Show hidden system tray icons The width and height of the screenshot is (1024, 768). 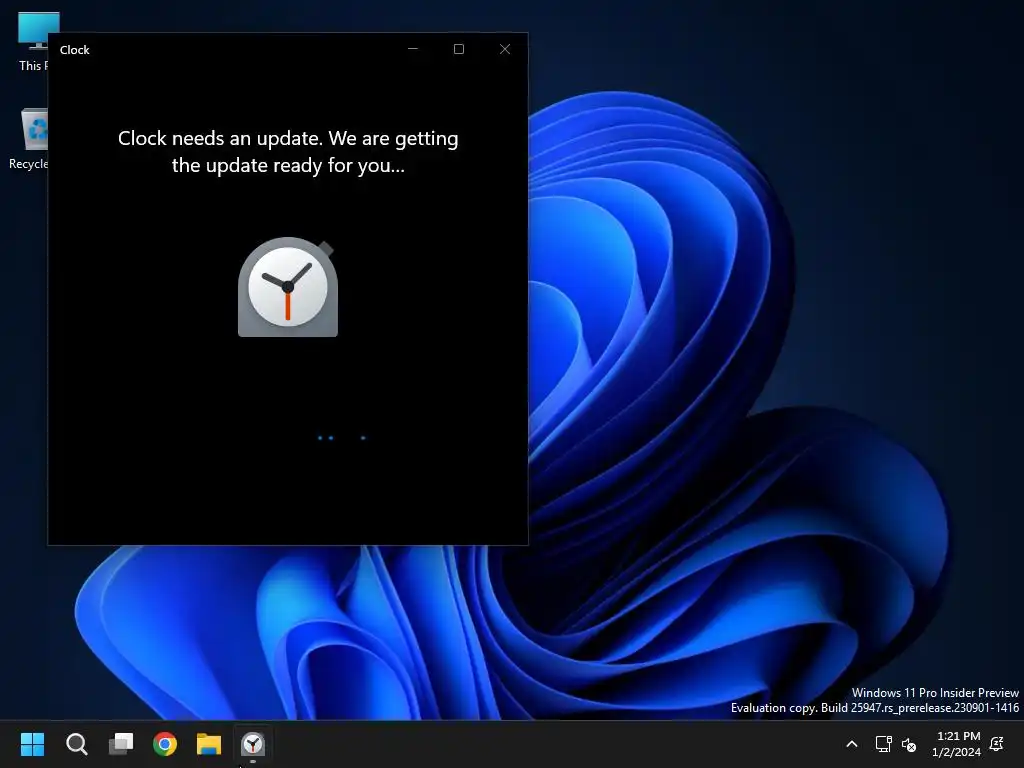(x=852, y=744)
